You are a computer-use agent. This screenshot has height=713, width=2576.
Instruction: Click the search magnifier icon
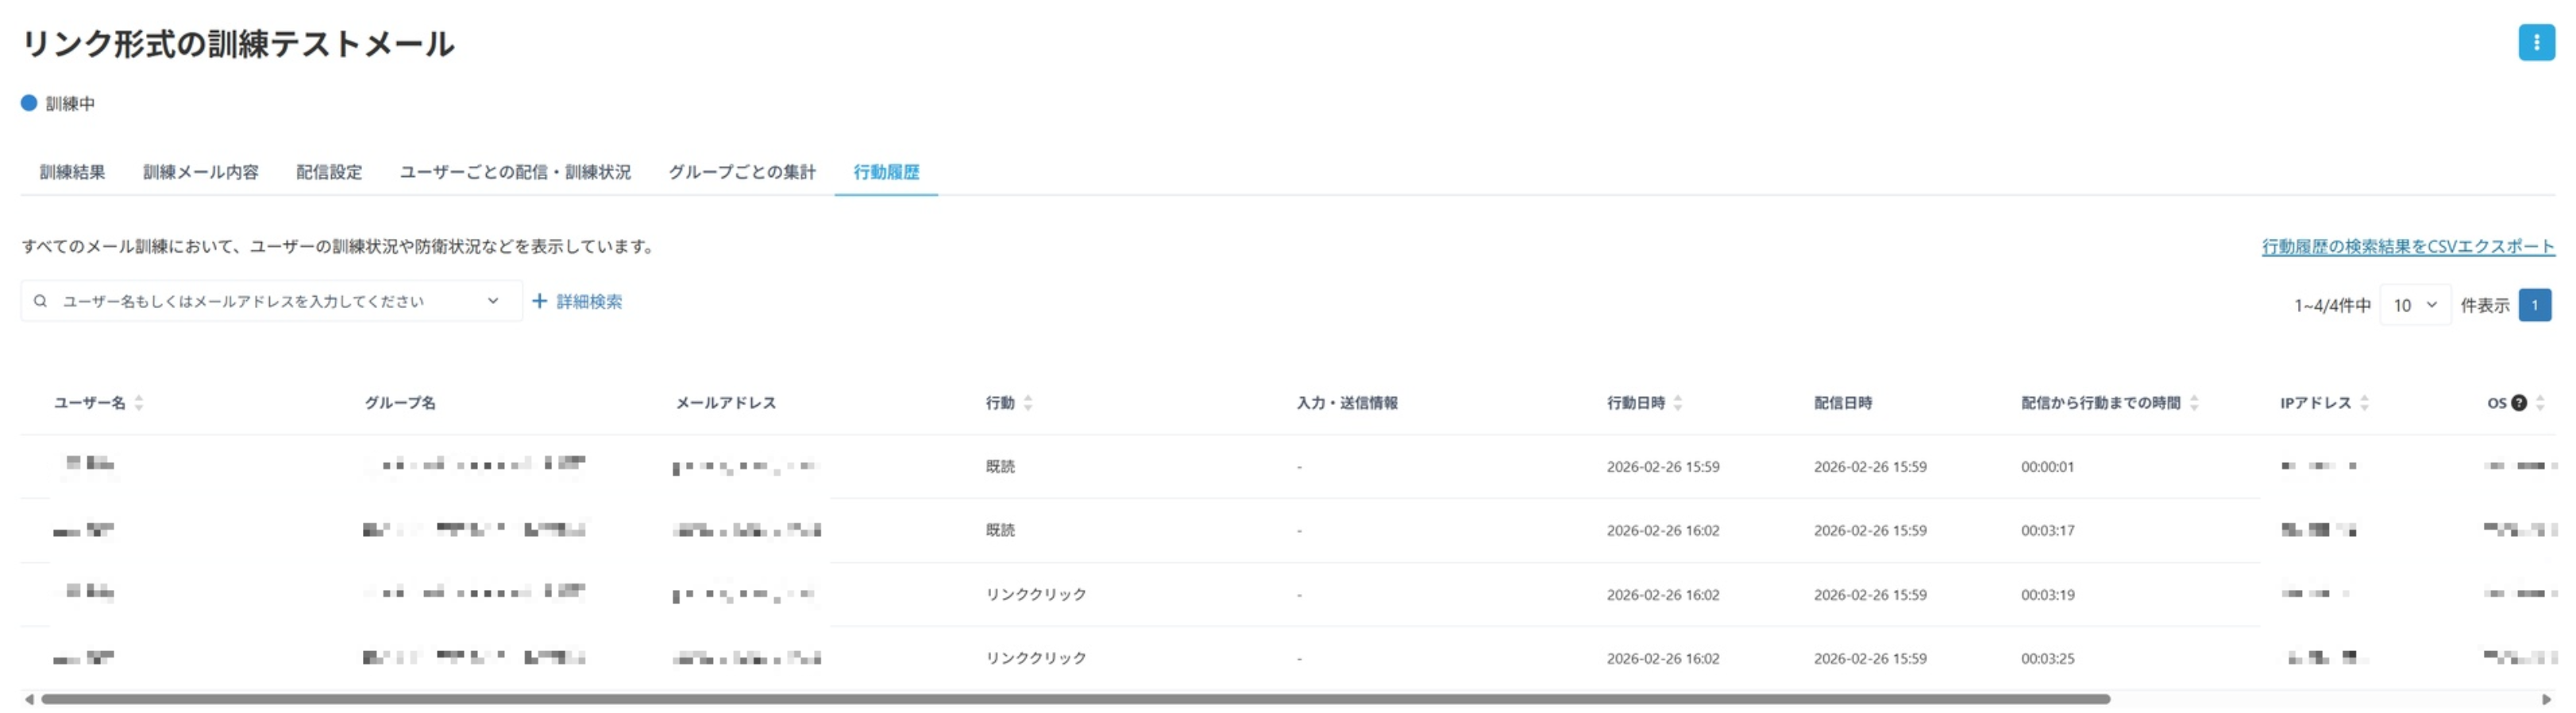[x=40, y=301]
